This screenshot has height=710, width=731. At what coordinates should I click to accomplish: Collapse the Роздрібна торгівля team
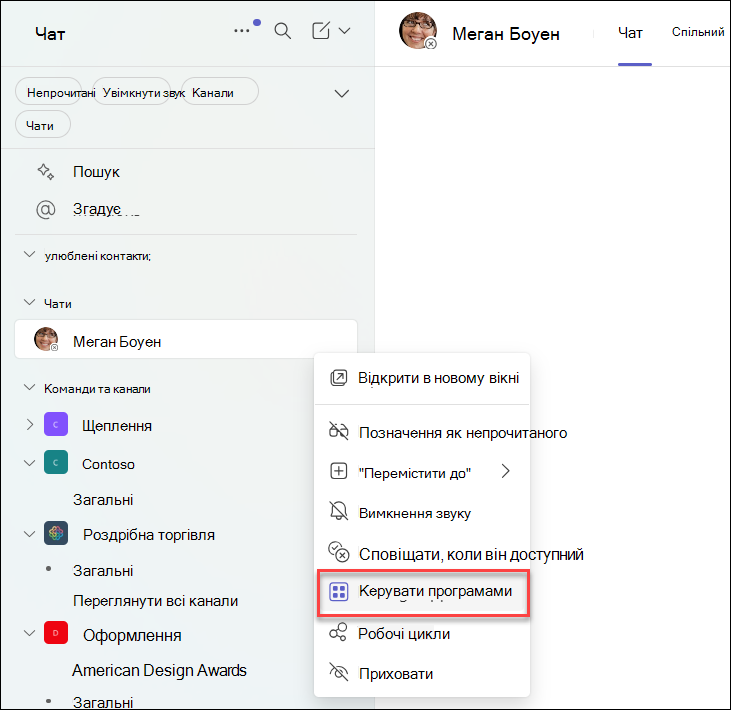tap(29, 534)
